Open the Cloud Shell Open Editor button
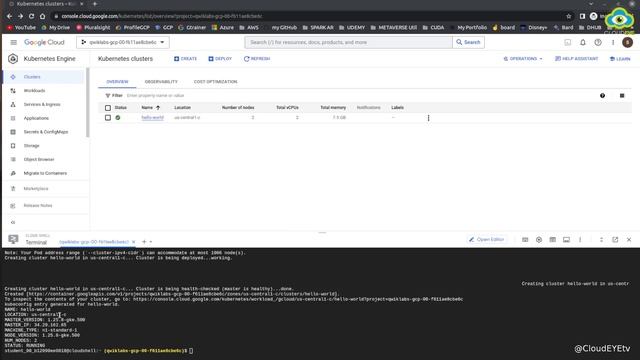 (x=487, y=240)
